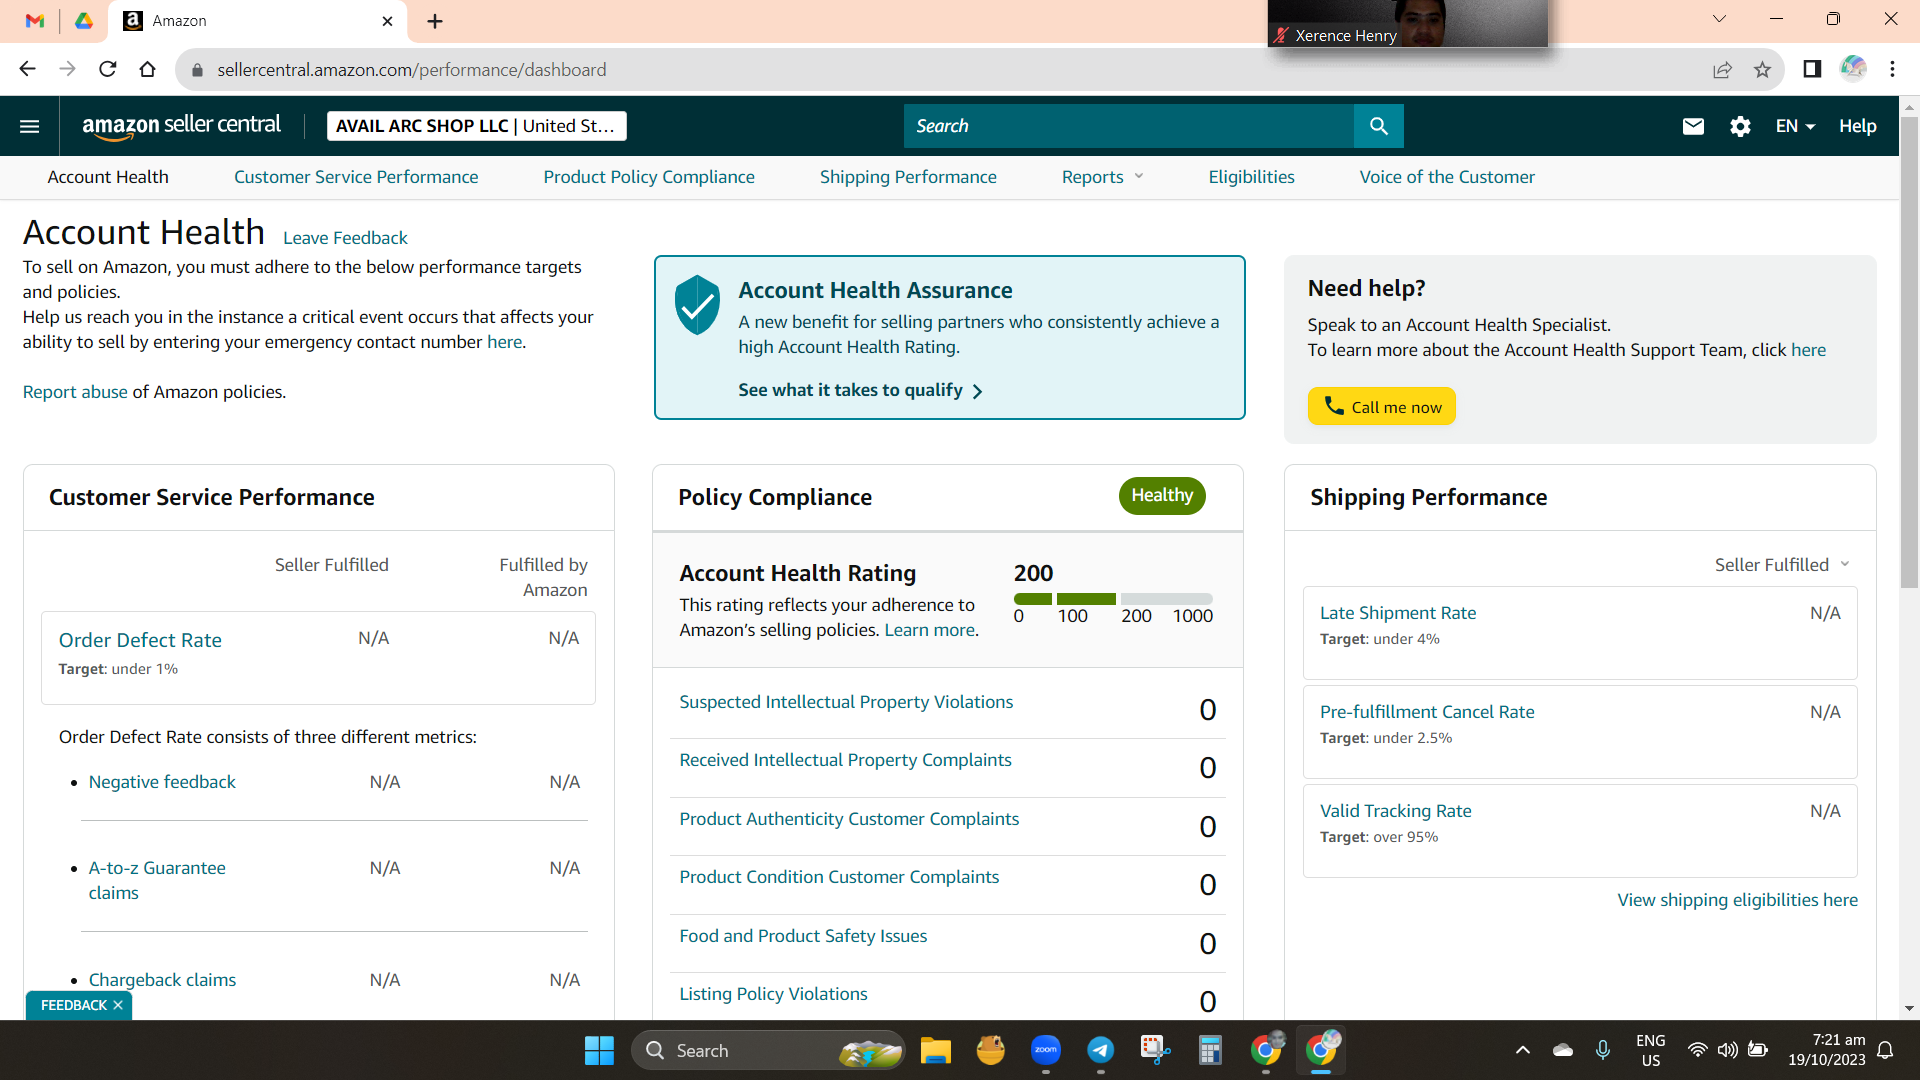Screen dimensions: 1920x1080
Task: Open the OneDrive cloud tray icon
Action: click(x=1563, y=1050)
